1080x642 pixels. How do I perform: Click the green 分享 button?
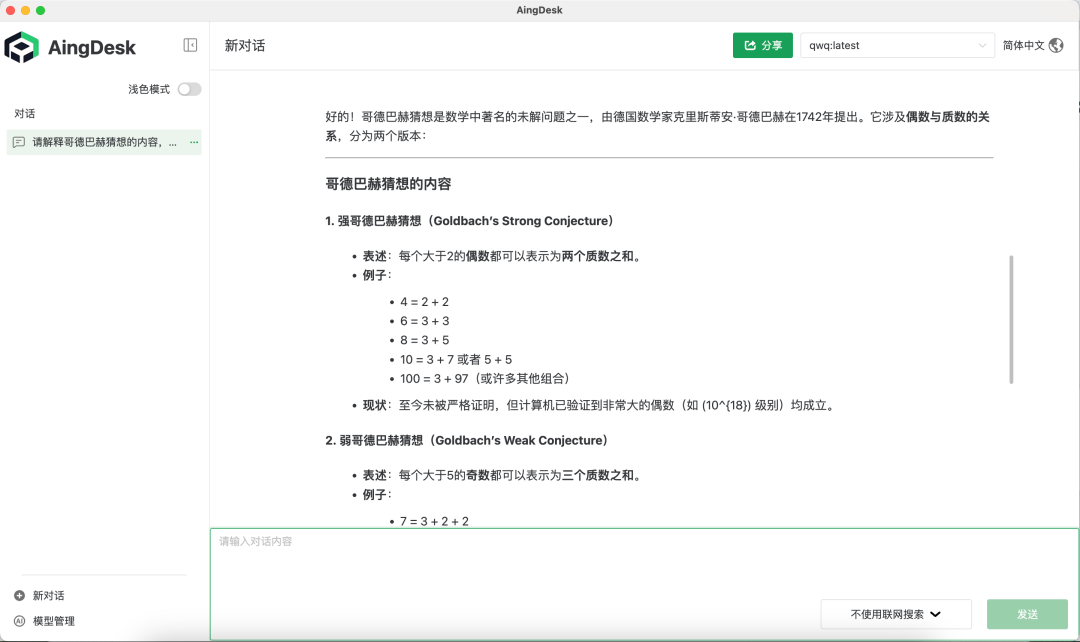762,45
